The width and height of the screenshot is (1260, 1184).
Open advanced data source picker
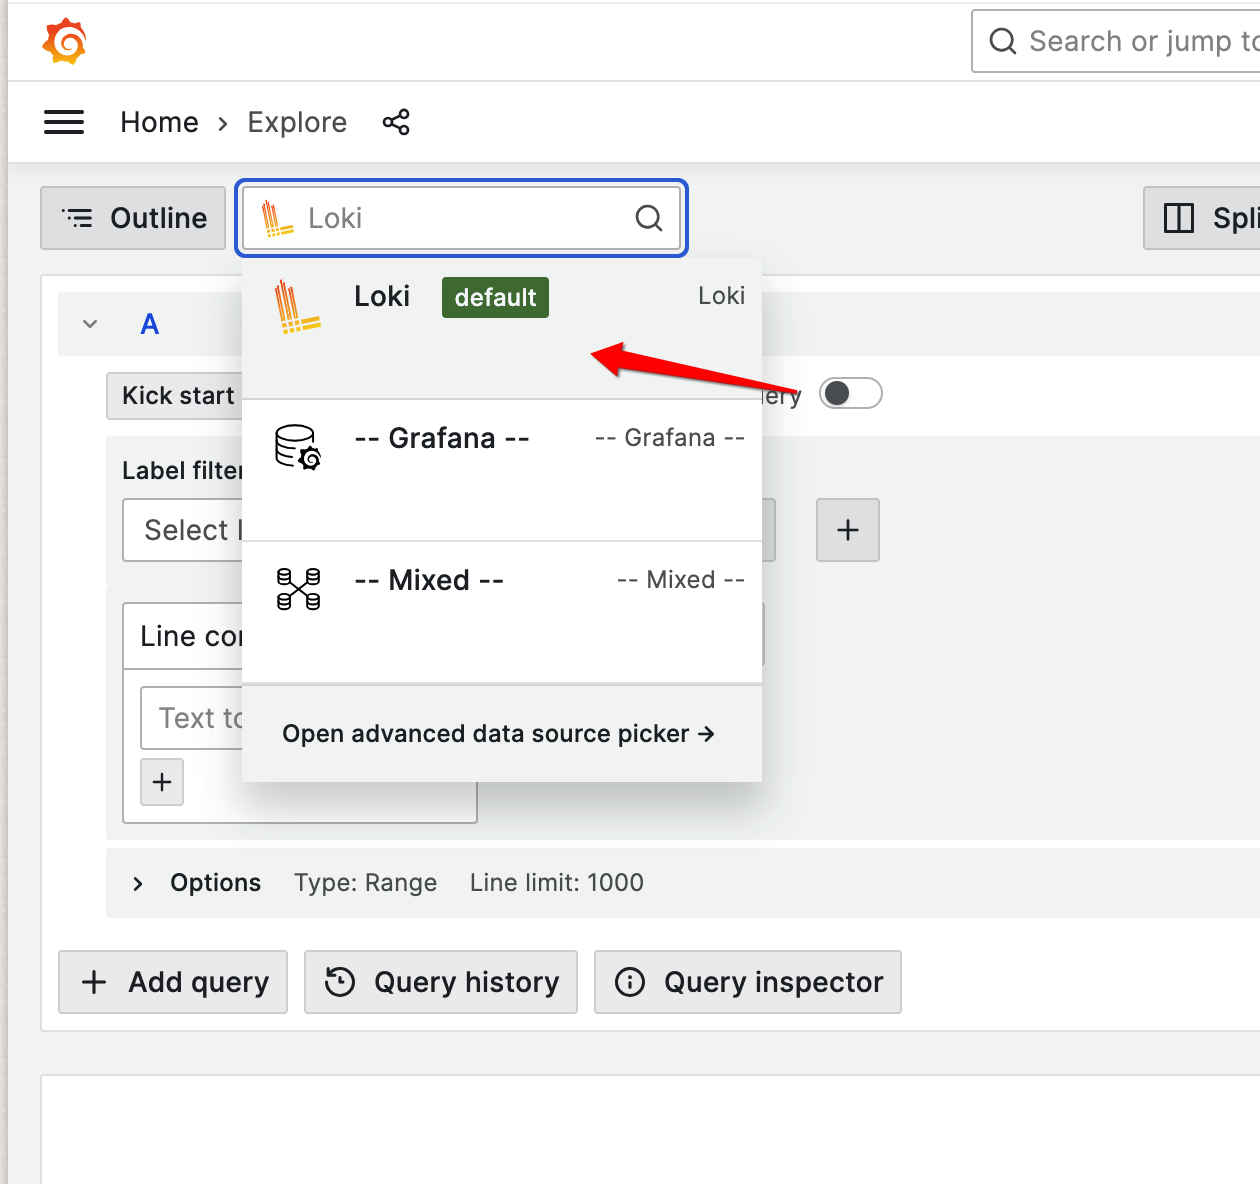pos(499,734)
